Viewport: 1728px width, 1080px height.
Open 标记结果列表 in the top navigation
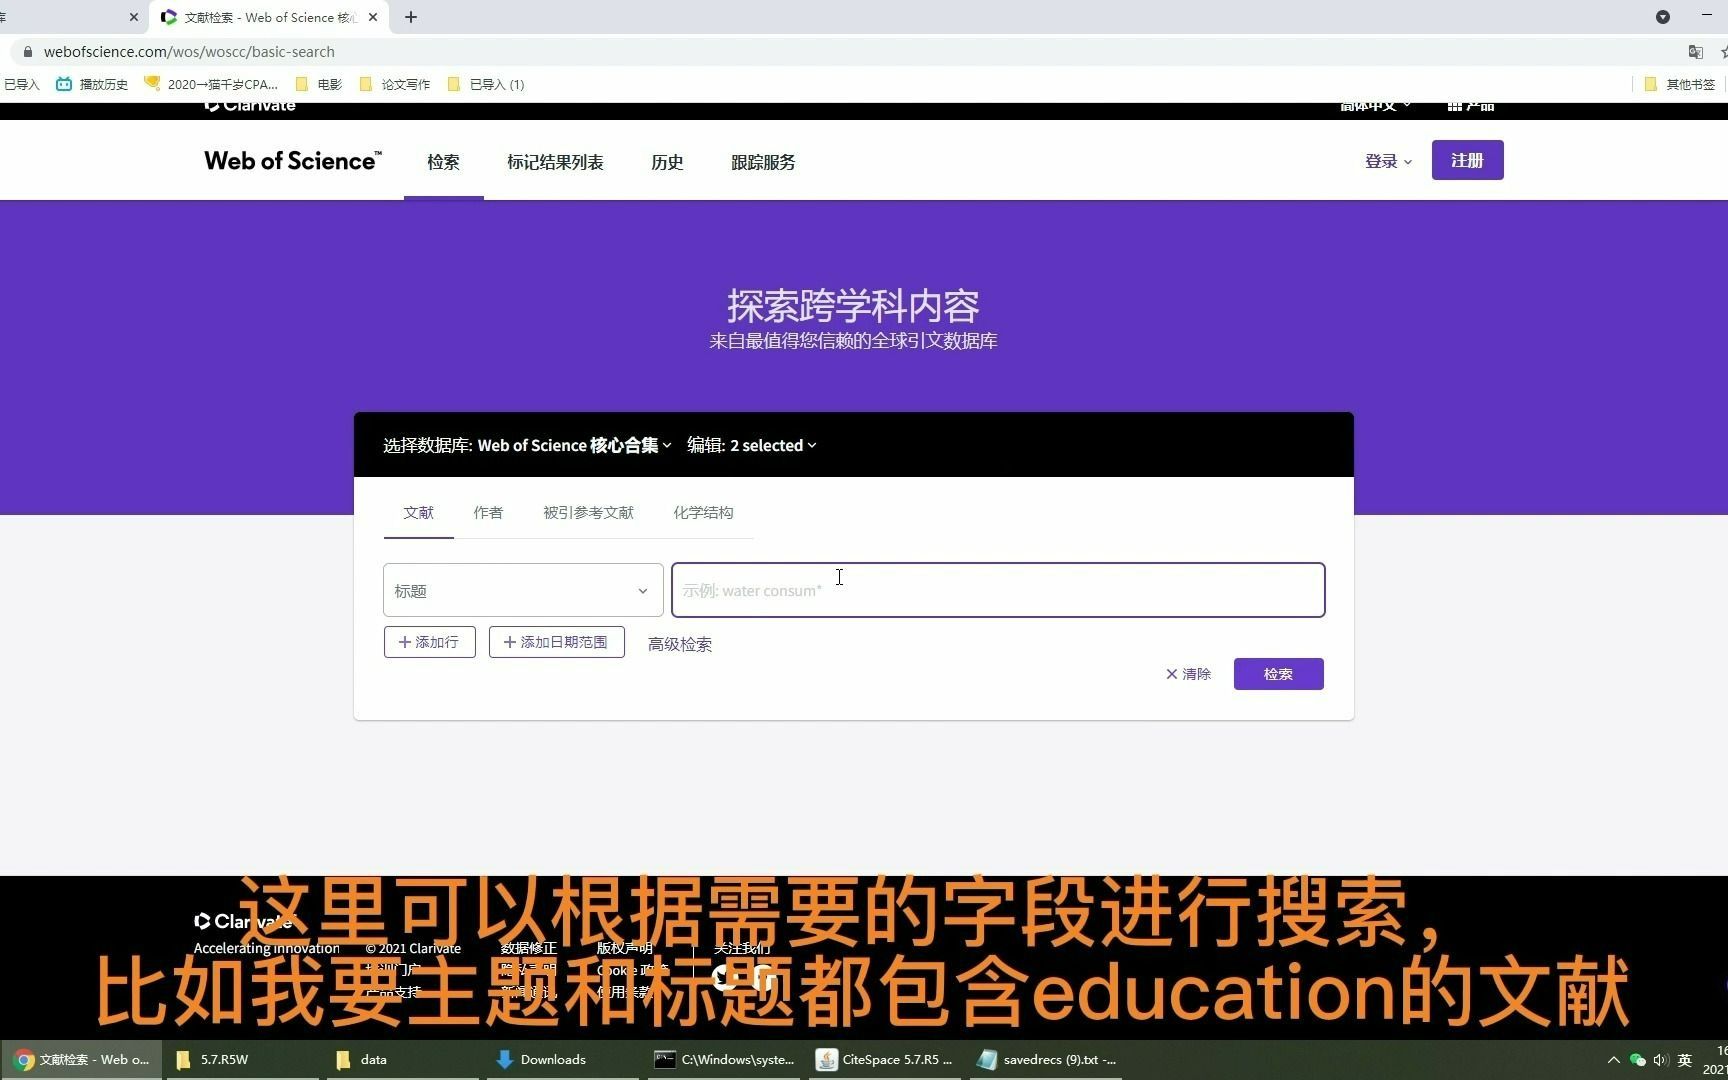click(555, 162)
